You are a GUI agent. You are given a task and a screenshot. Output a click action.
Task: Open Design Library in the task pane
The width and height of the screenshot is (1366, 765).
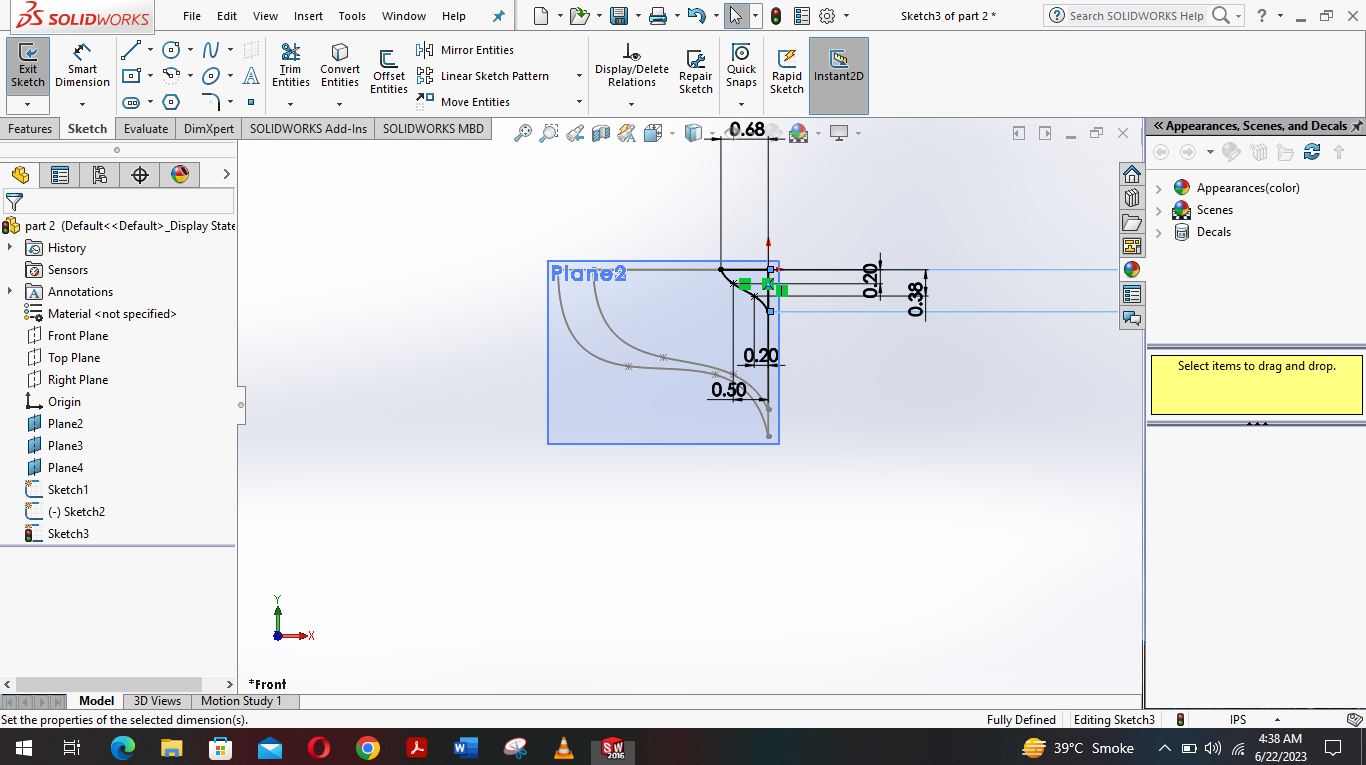click(x=1132, y=198)
